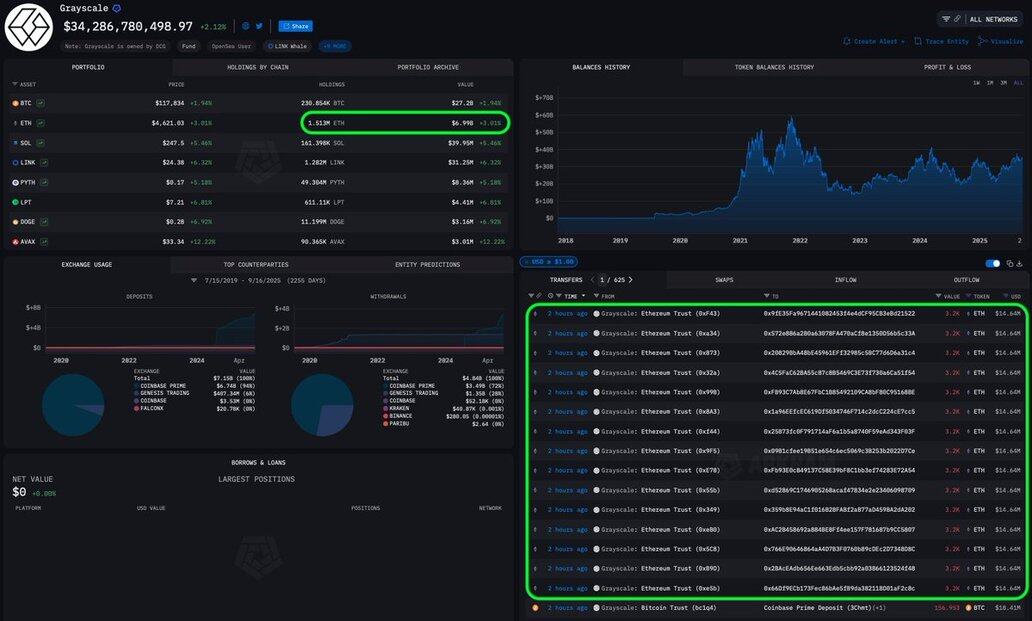Viewport: 1032px width, 621px height.
Task: Click the Fund tag
Action: [189, 46]
